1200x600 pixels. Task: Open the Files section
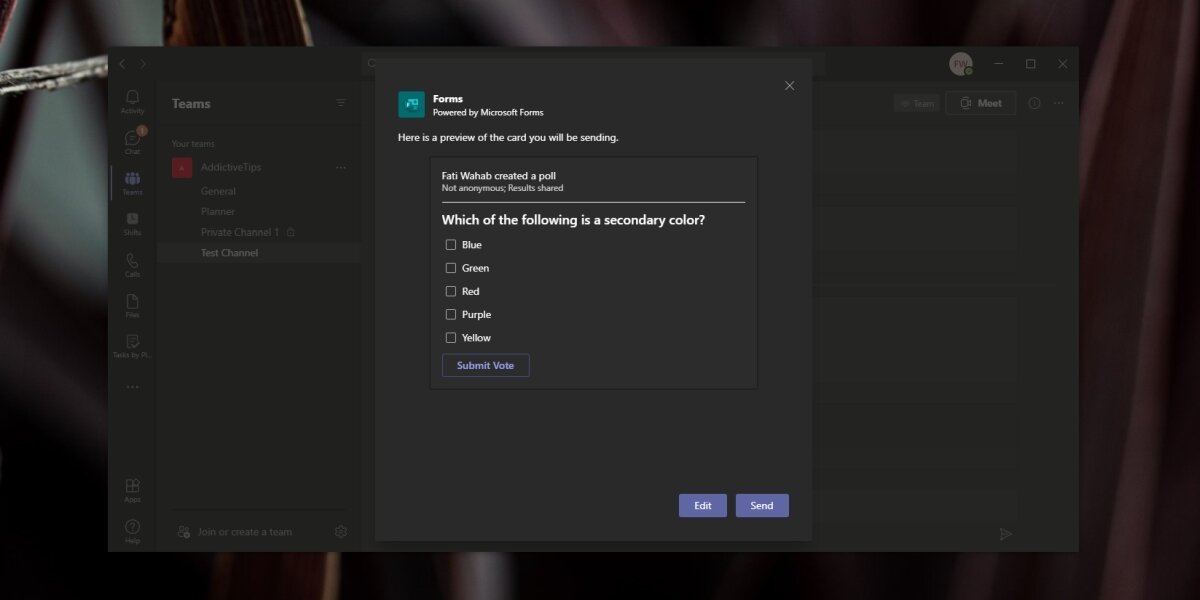tap(132, 302)
